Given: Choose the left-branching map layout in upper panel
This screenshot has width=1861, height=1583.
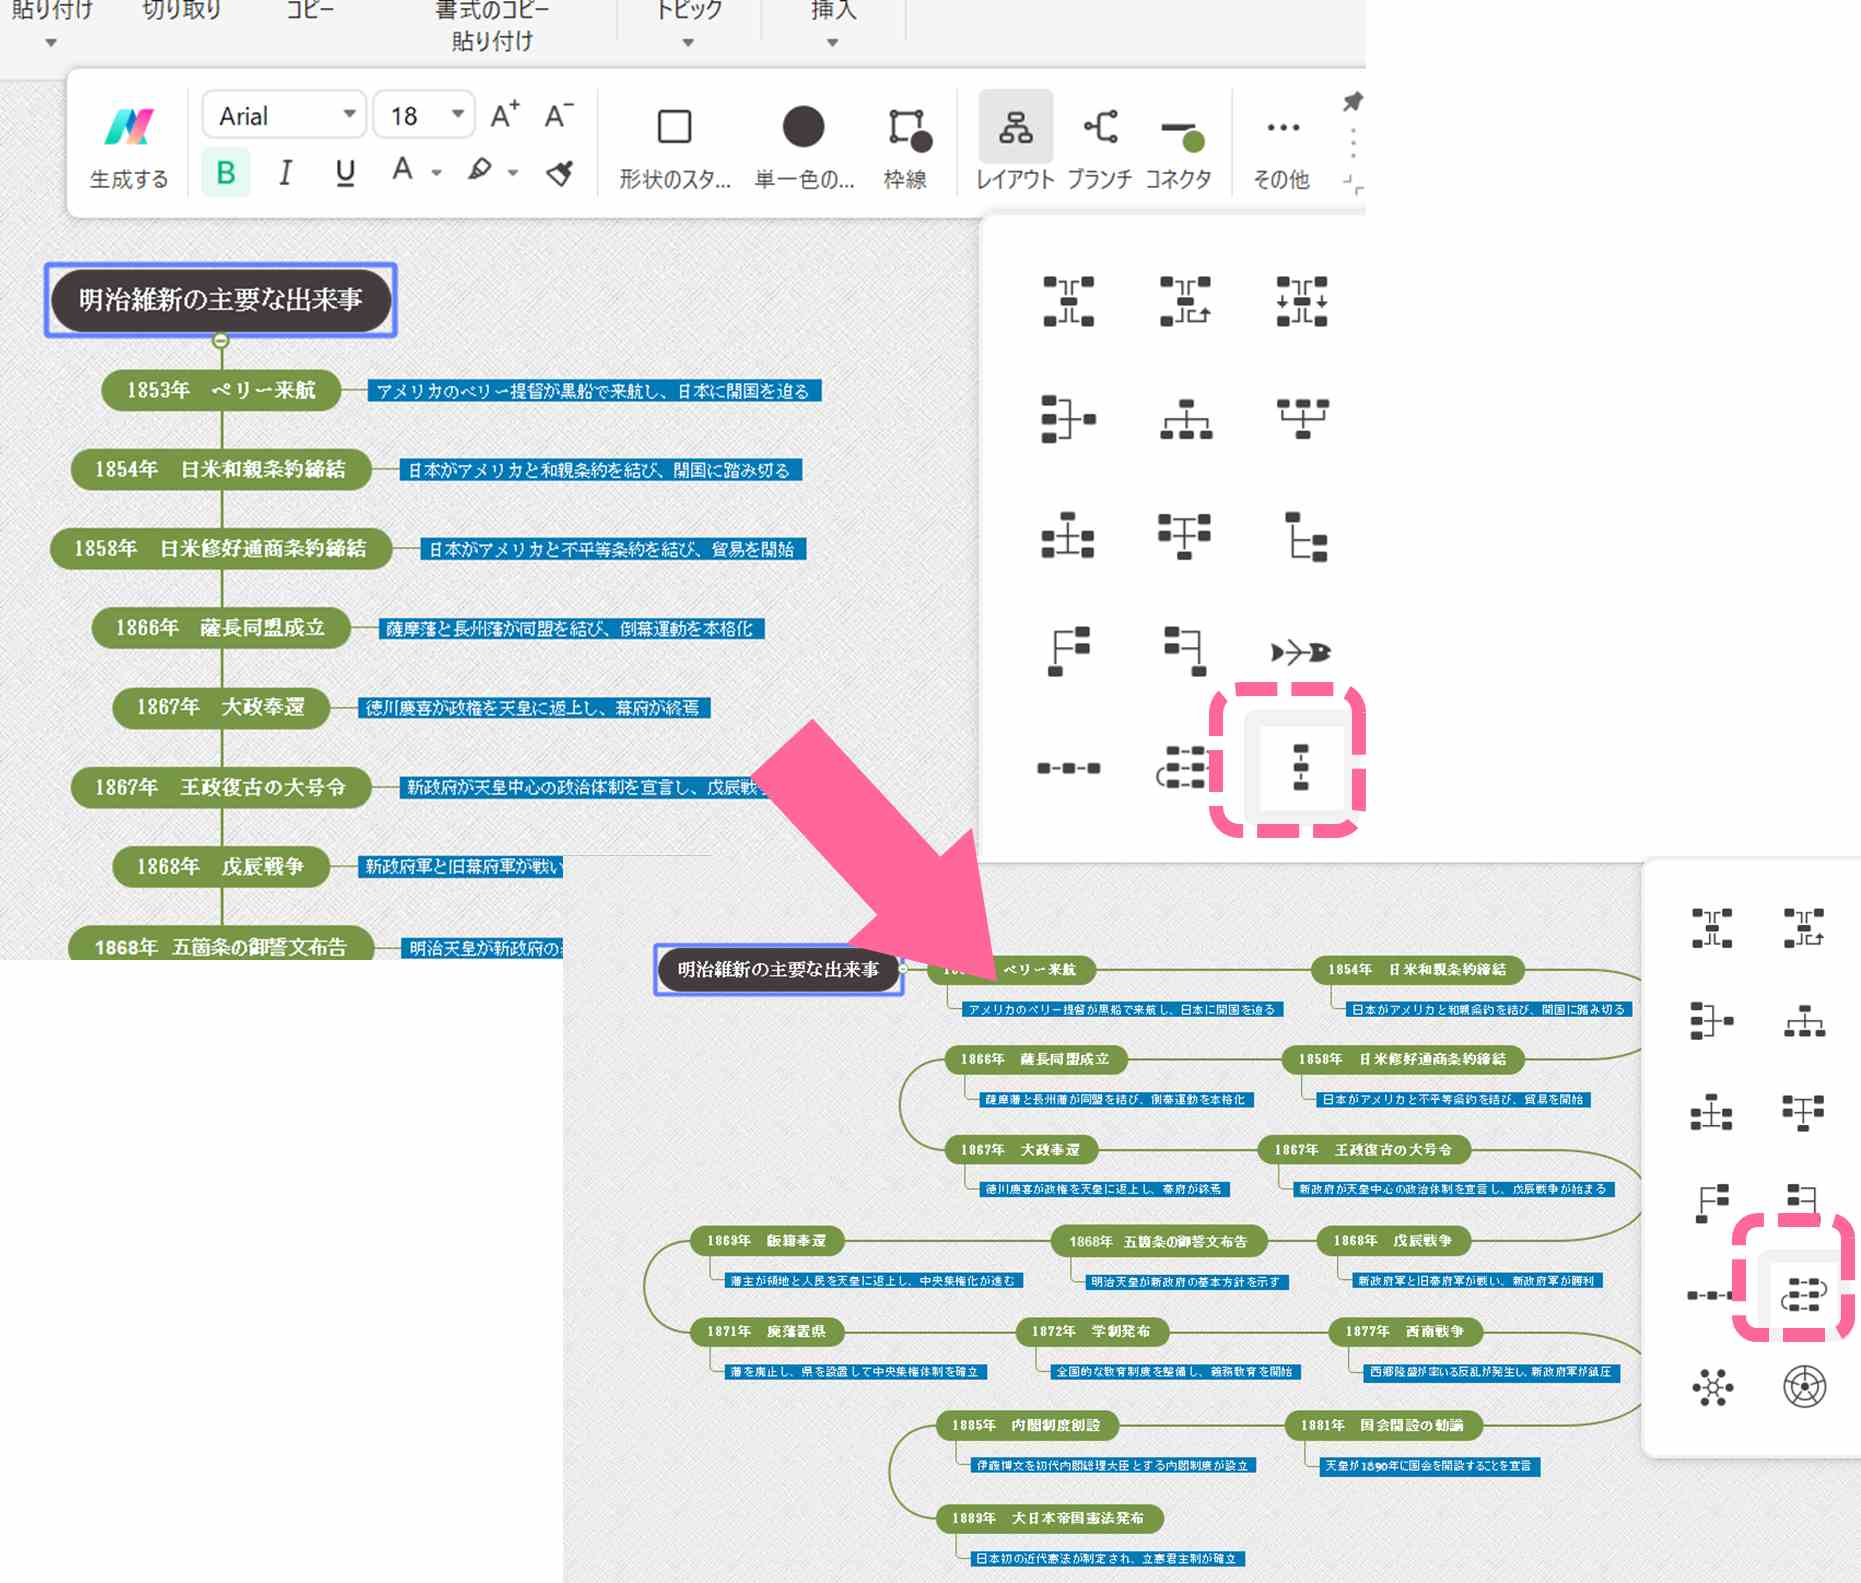Looking at the screenshot, I should pos(1068,418).
